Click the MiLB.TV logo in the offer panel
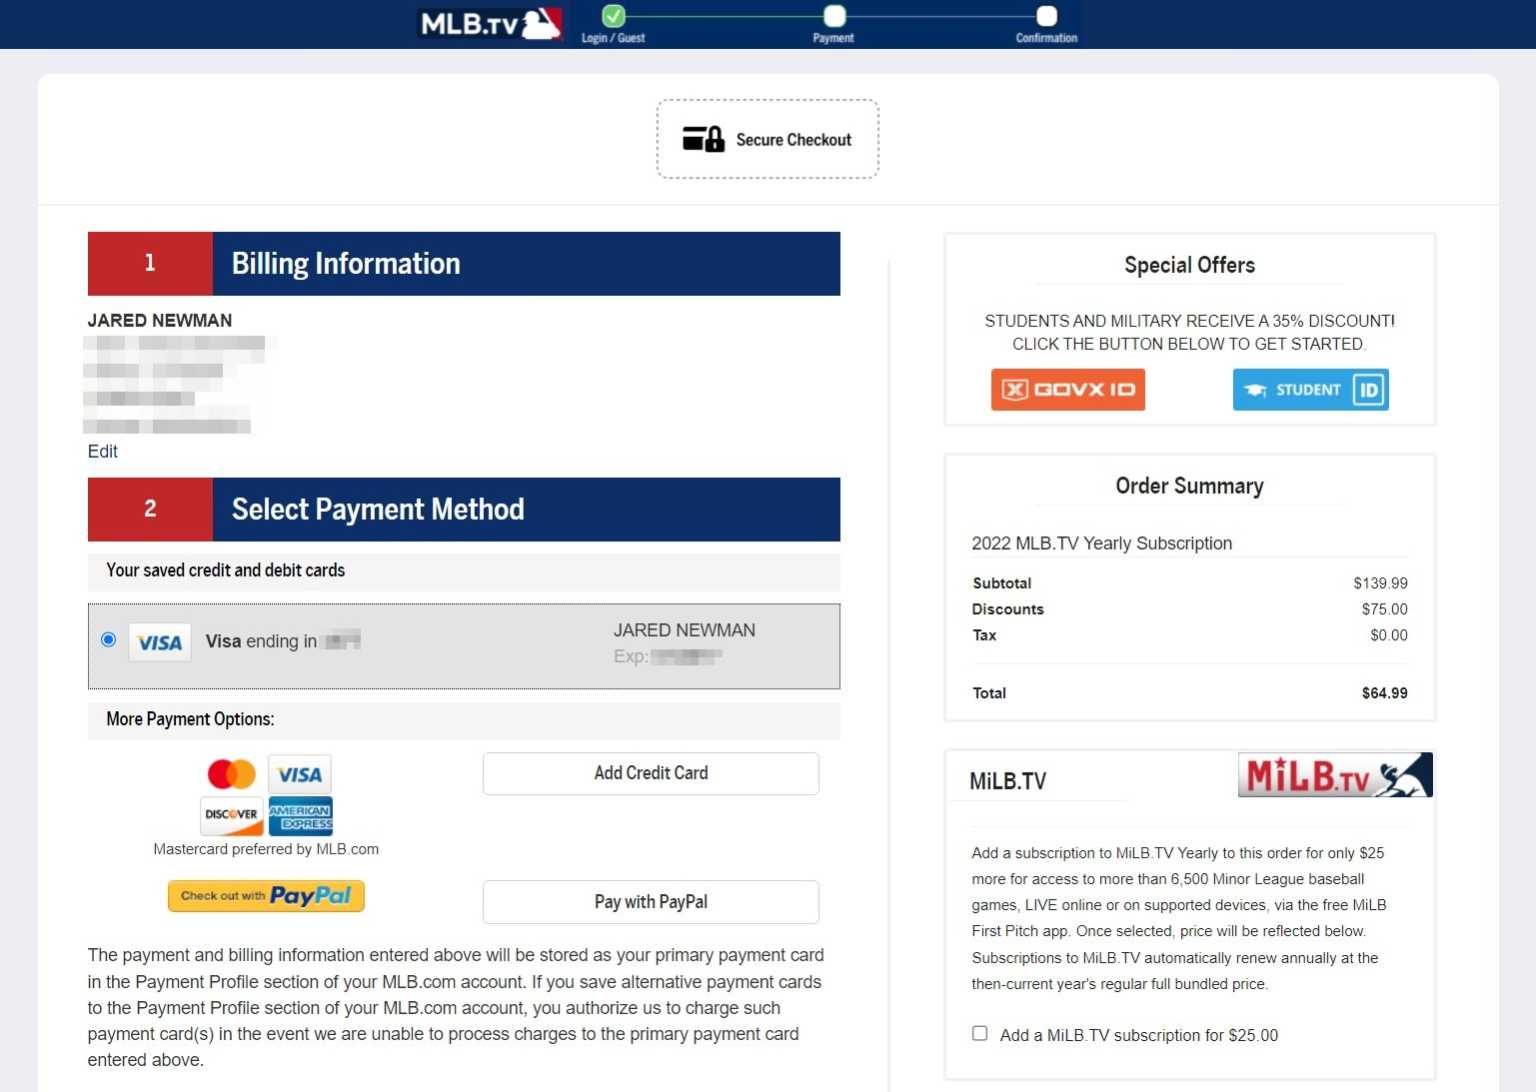Viewport: 1536px width, 1092px height. (1334, 774)
